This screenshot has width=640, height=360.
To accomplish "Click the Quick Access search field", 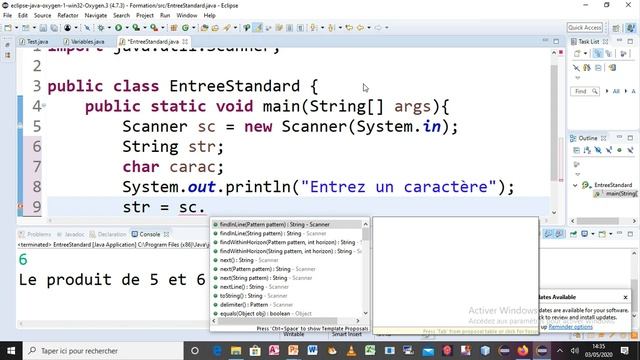I will (x=584, y=27).
